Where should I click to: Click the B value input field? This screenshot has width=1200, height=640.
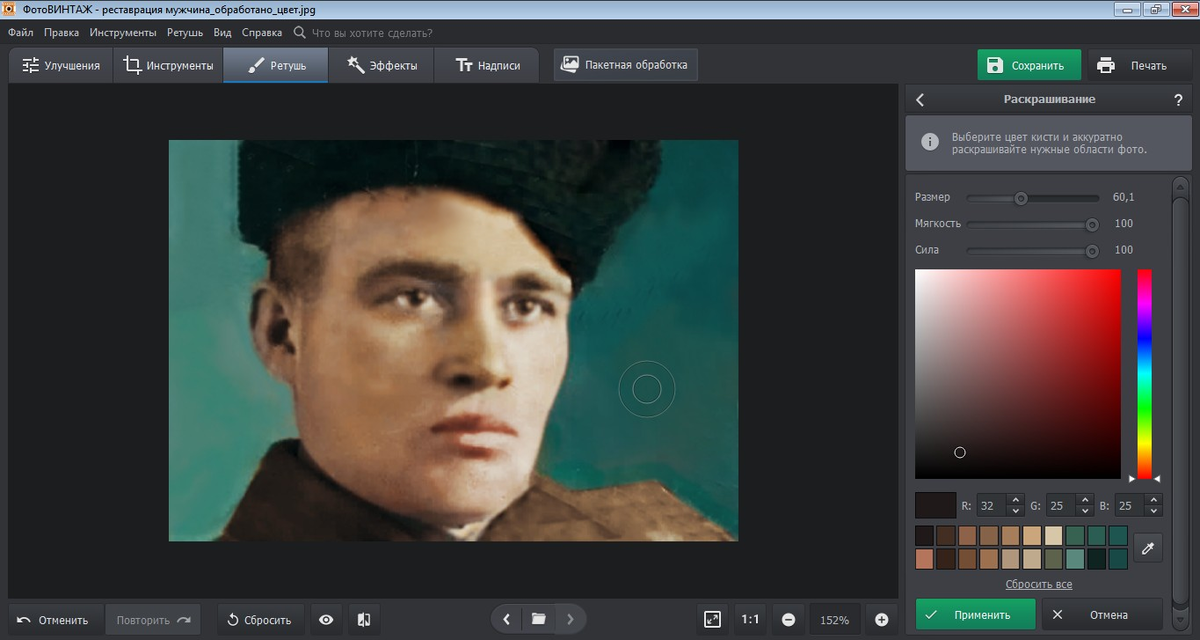tap(1131, 505)
